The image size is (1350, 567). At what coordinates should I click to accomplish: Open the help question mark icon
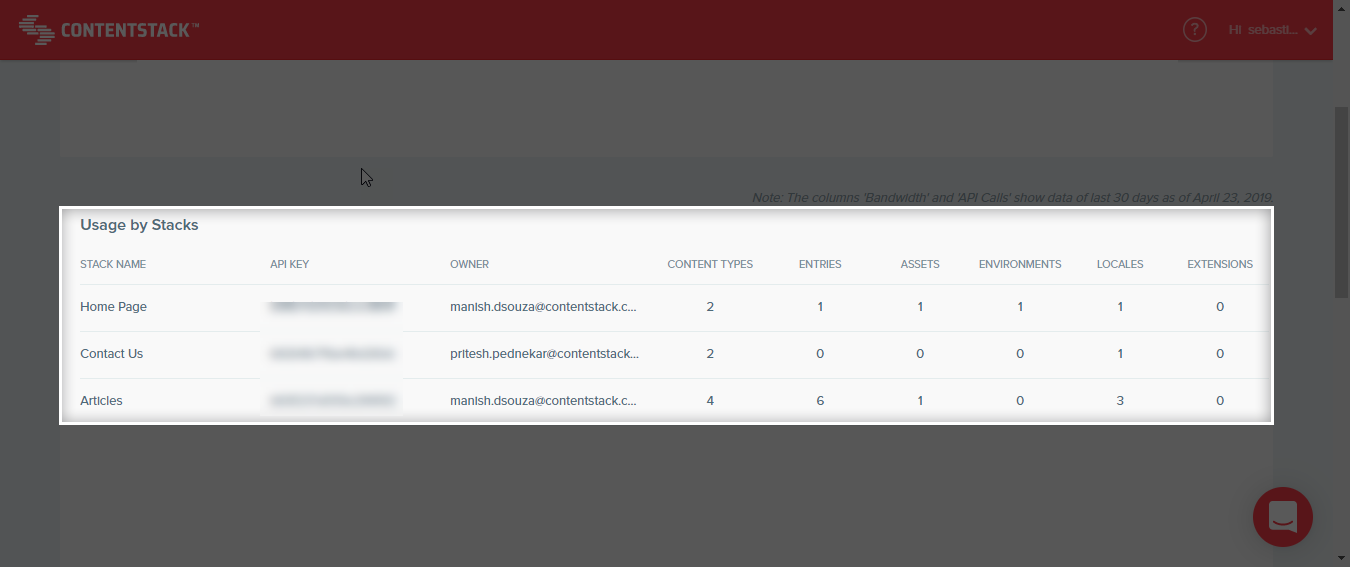click(x=1195, y=30)
